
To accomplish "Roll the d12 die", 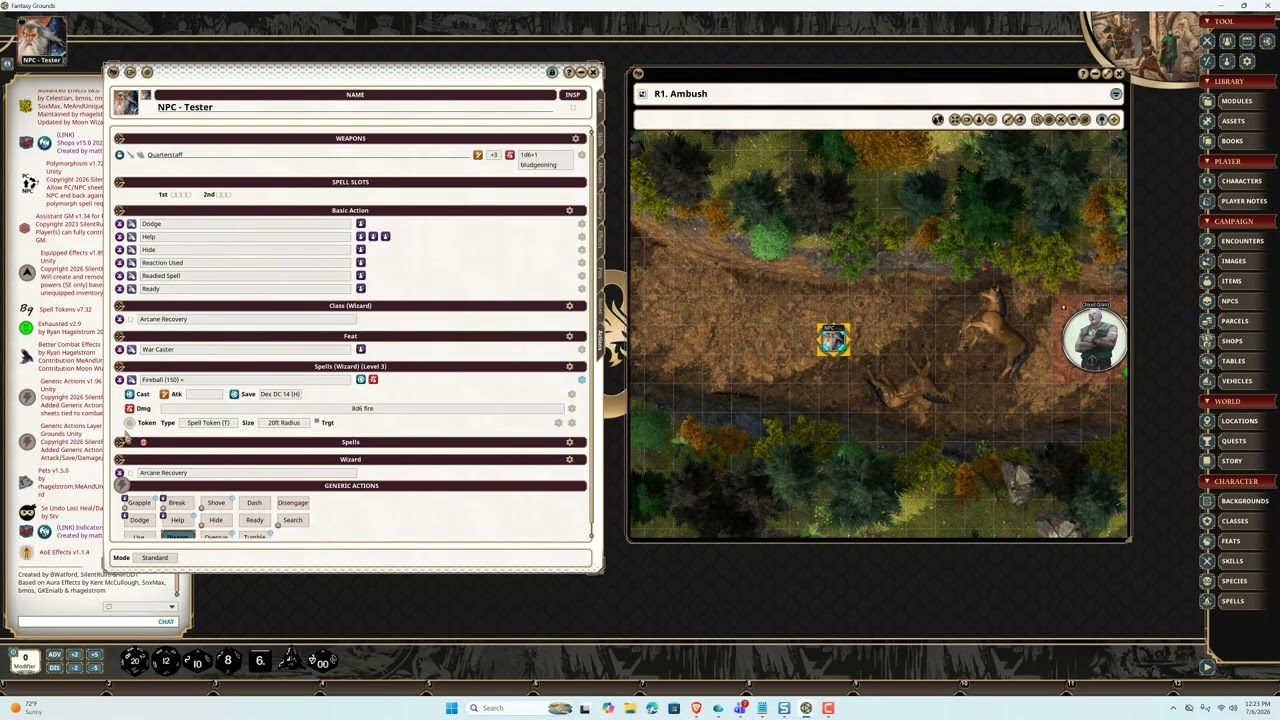I will 166,660.
